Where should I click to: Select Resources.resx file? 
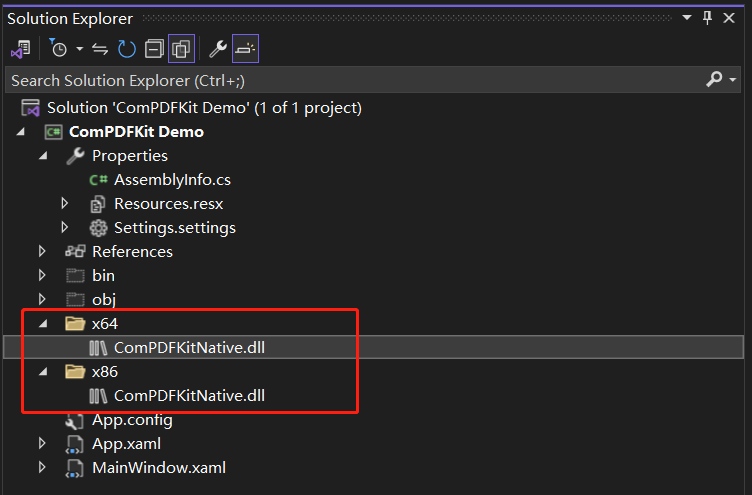click(x=168, y=204)
